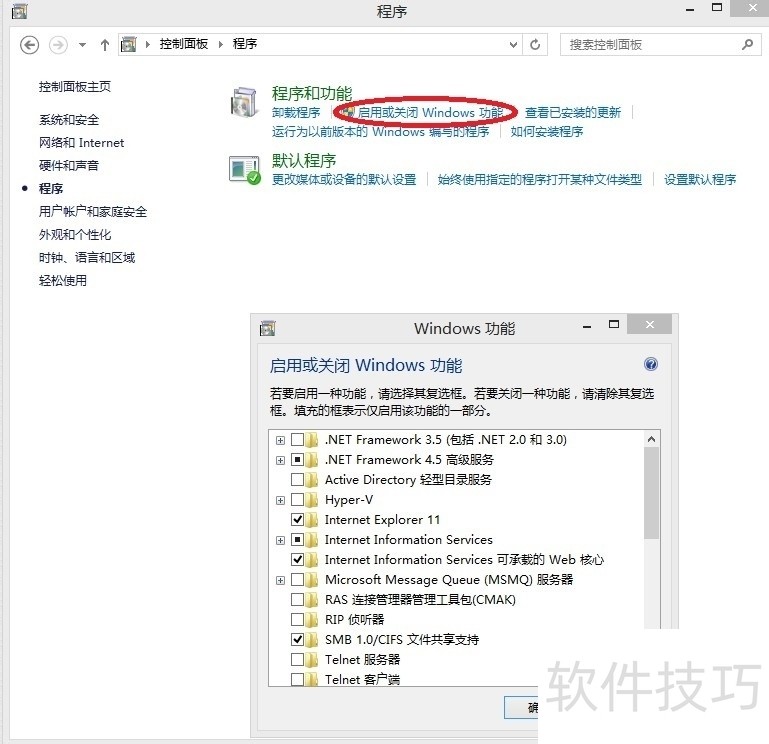Click the 程序和功能 icon
Image resolution: width=769 pixels, height=744 pixels.
[x=244, y=103]
